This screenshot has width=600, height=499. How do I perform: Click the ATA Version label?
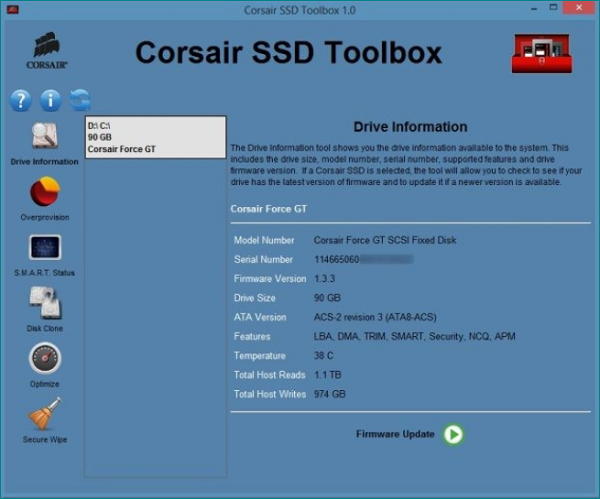click(x=260, y=317)
